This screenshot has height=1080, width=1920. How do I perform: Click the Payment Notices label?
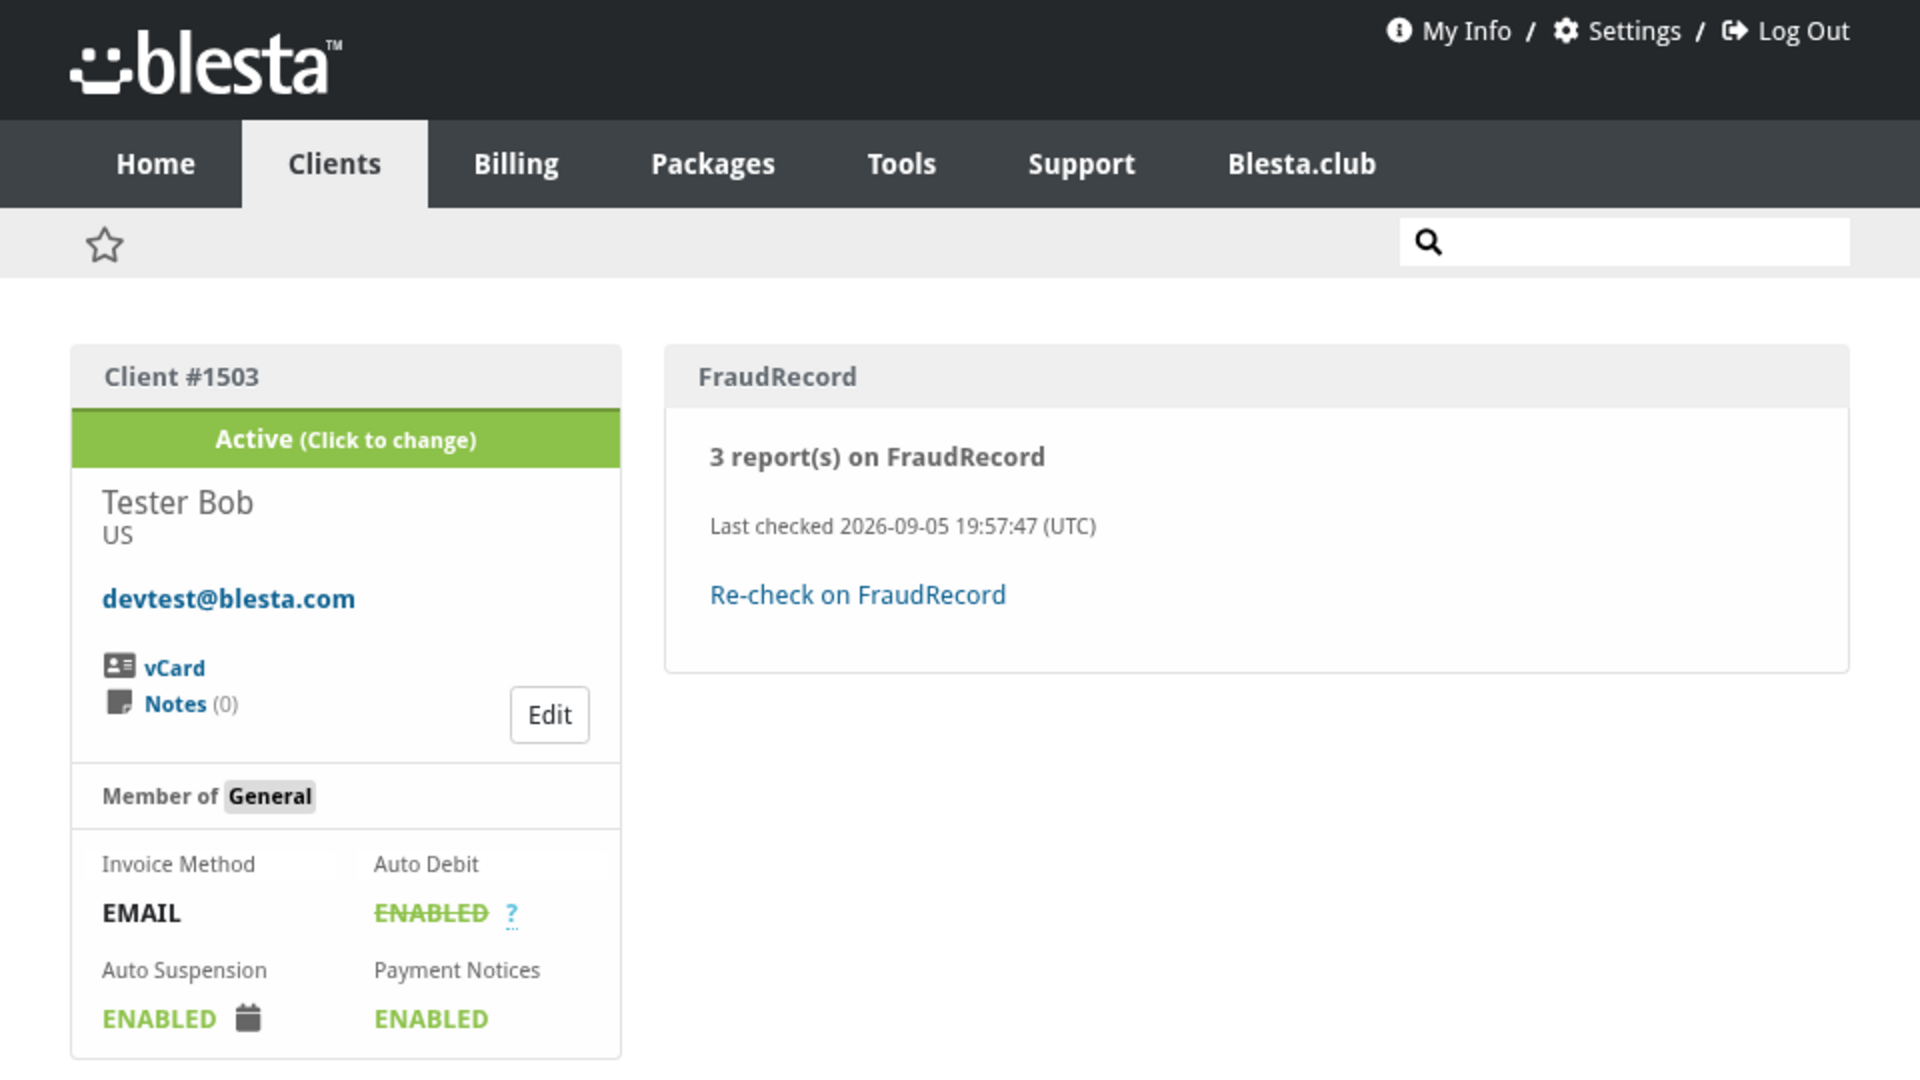(457, 970)
